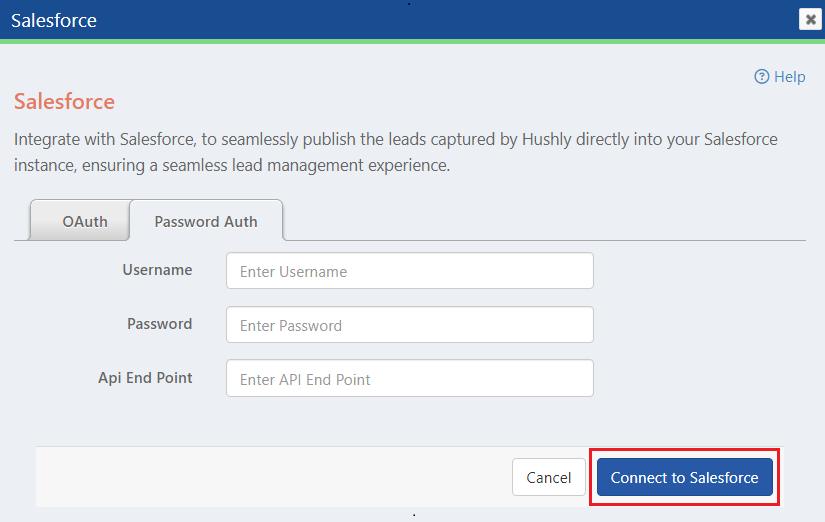Click the orange Salesforce heading

(64, 102)
